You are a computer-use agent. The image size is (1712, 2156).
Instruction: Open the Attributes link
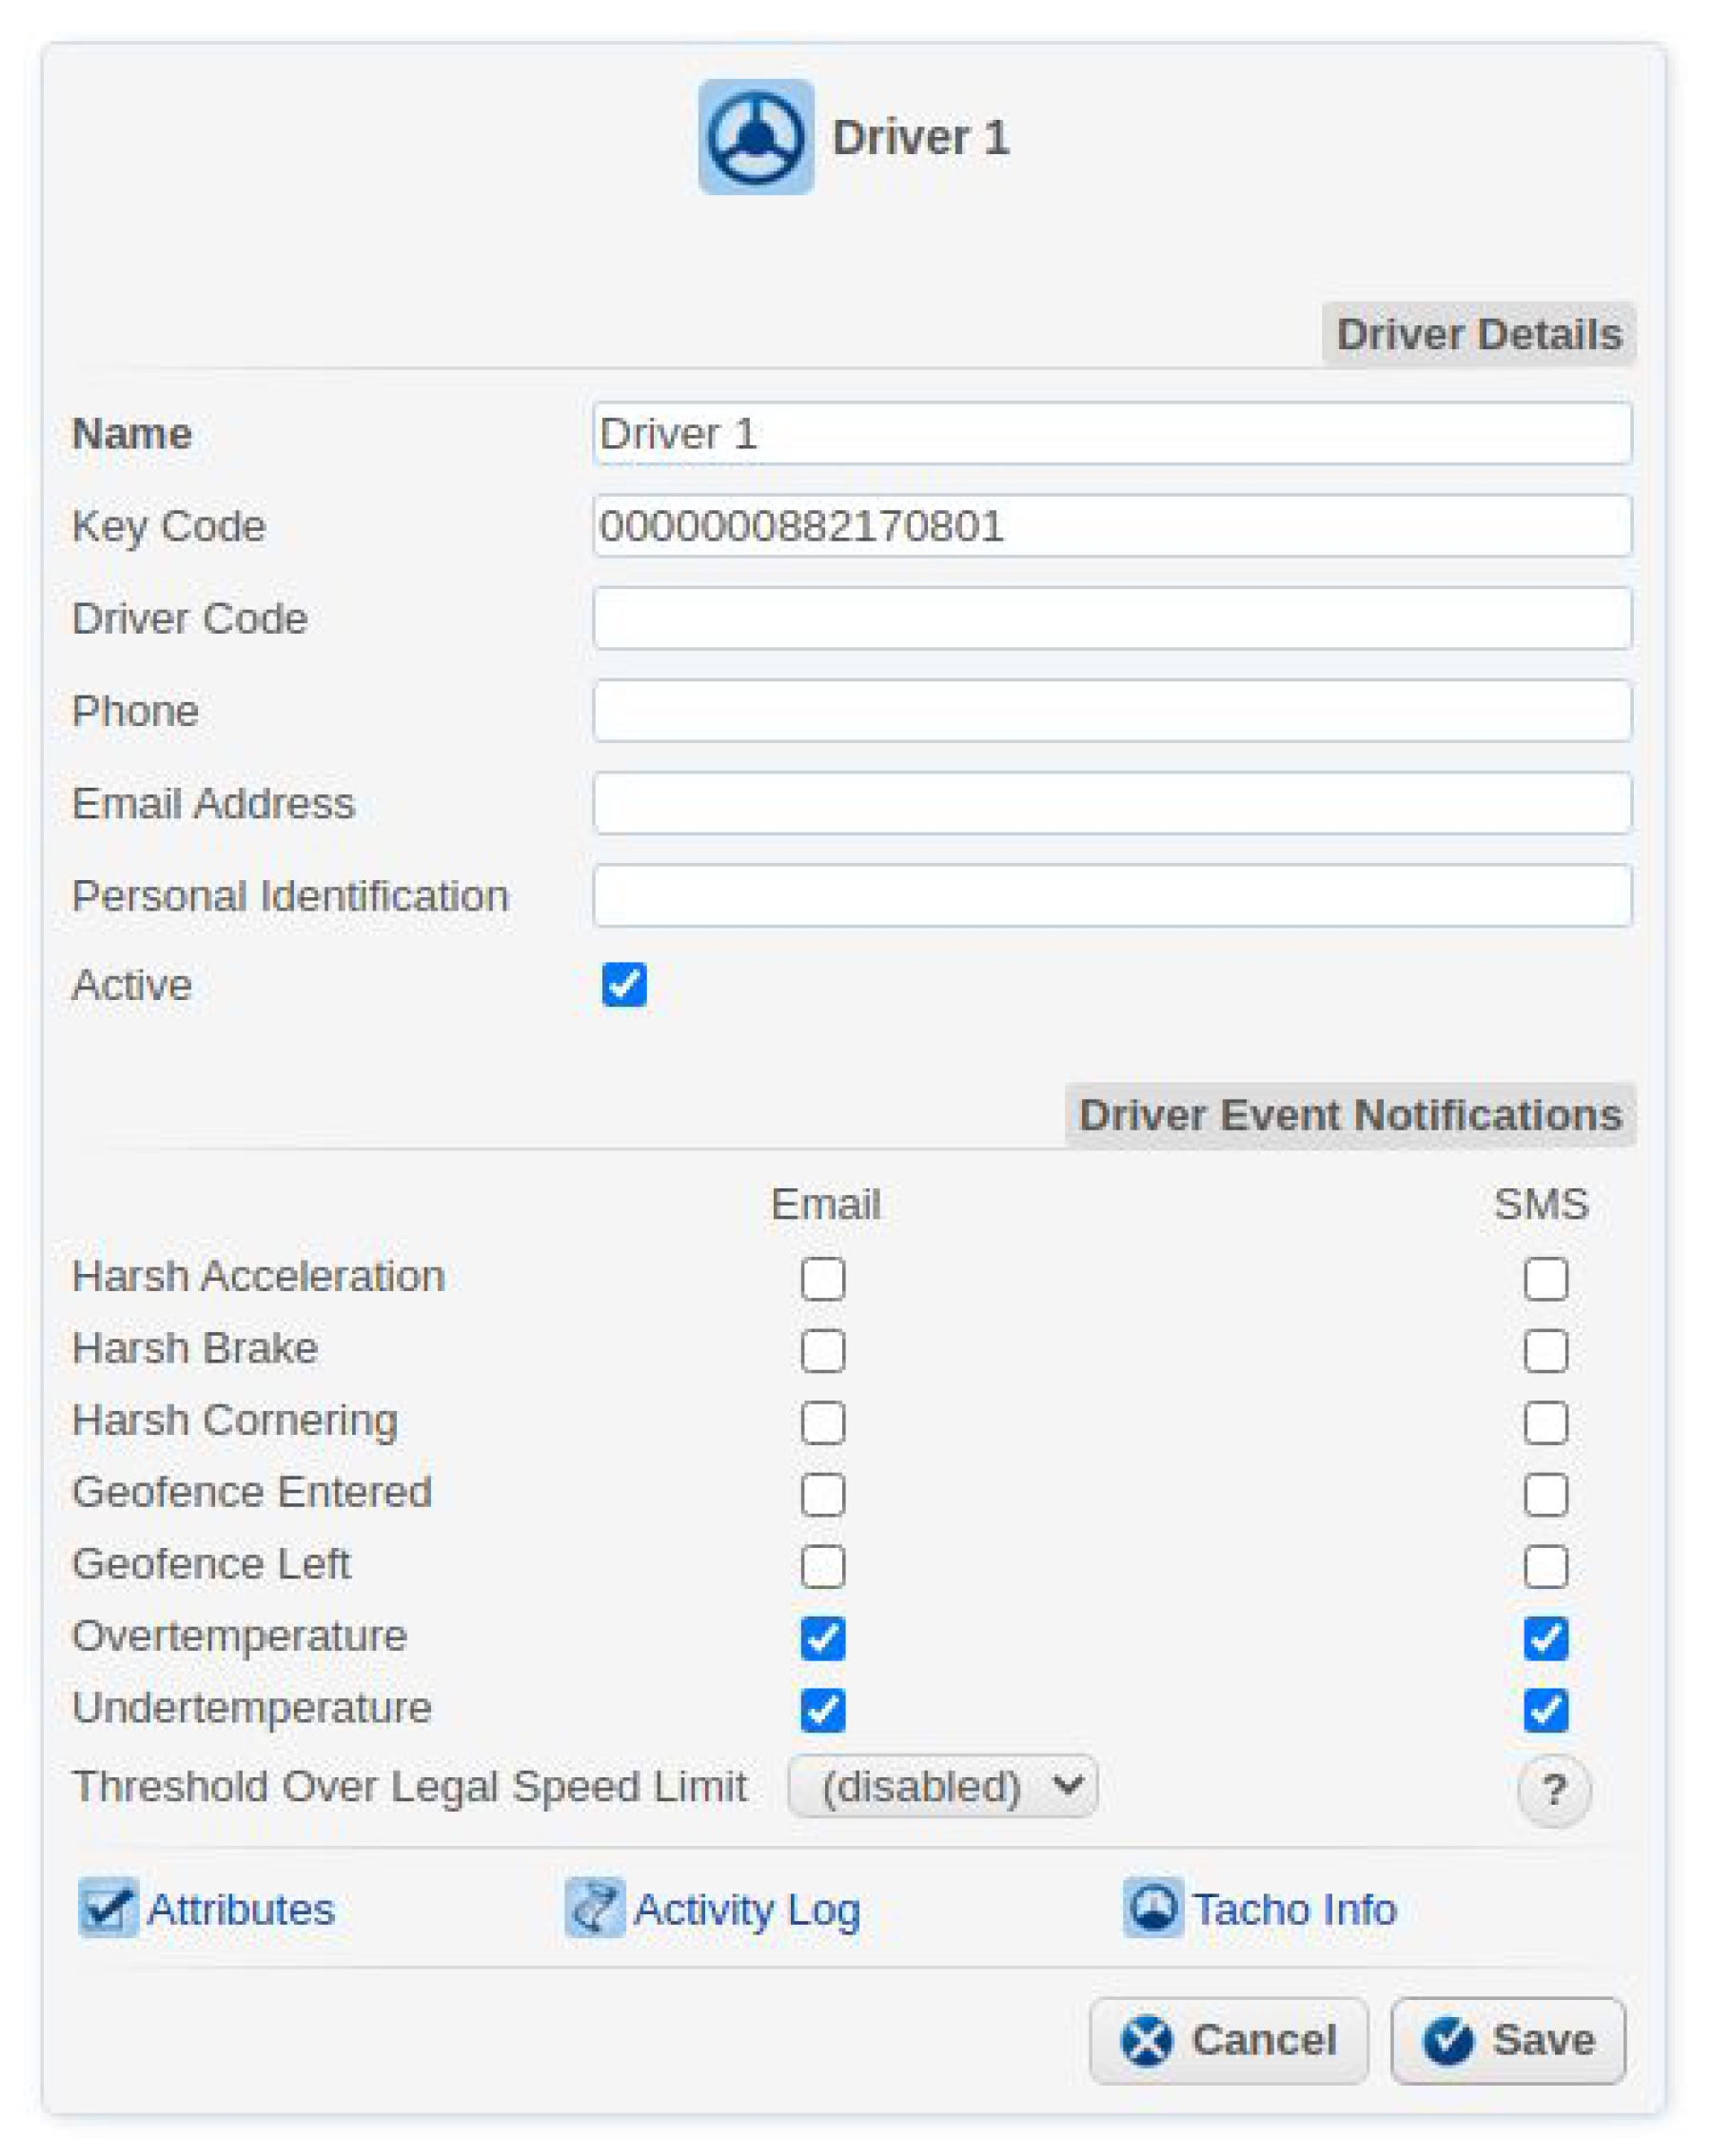(240, 1910)
